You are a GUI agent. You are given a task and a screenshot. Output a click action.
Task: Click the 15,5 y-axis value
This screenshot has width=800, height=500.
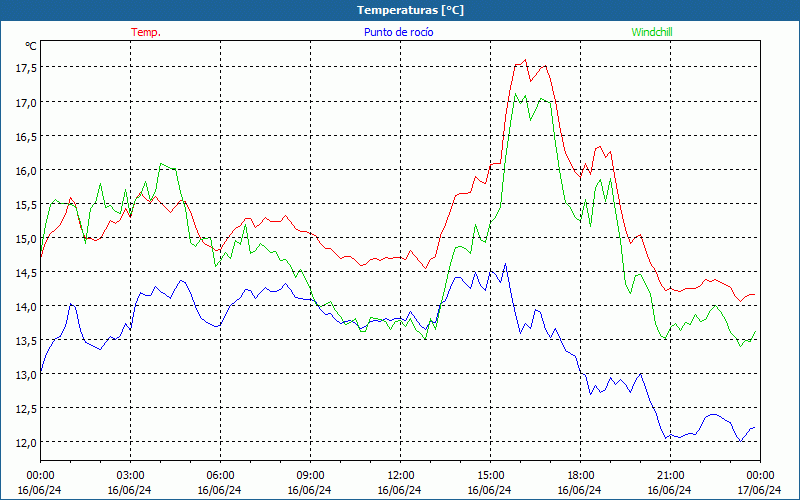(x=26, y=205)
